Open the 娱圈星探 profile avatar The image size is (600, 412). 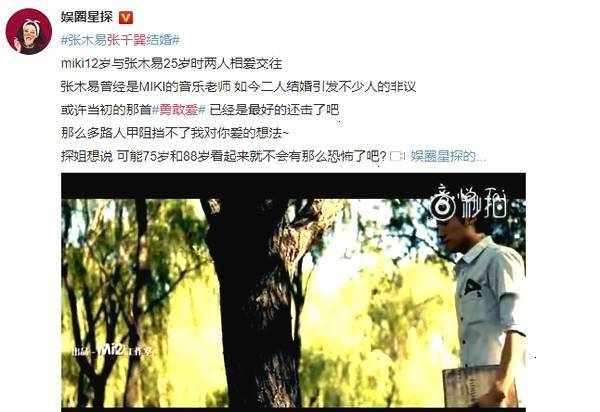click(x=29, y=32)
